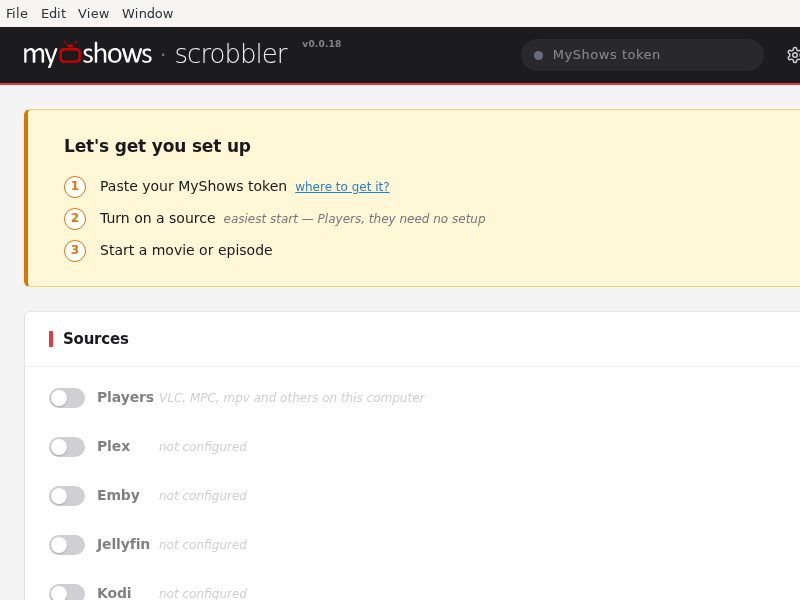The width and height of the screenshot is (800, 600).
Task: Open the Edit menu
Action: pos(53,13)
